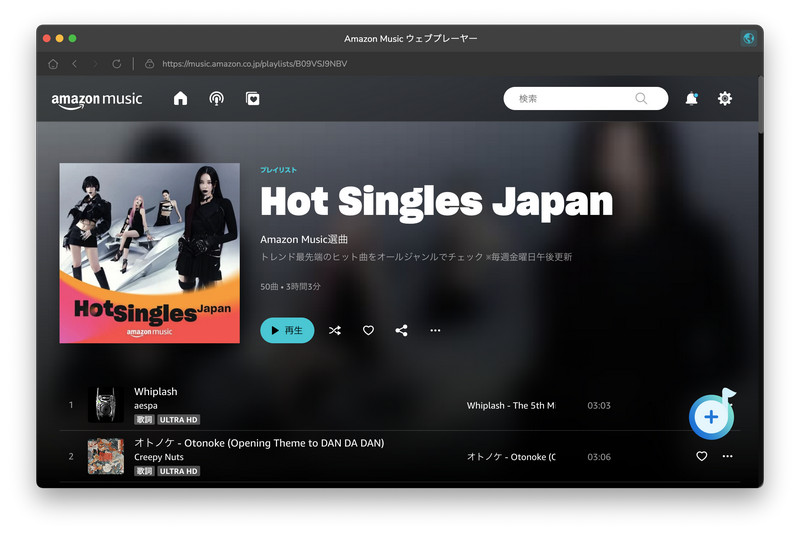Viewport: 800px width, 536px height.
Task: Like the Otonoke track by Creepy Nuts
Action: coord(702,456)
